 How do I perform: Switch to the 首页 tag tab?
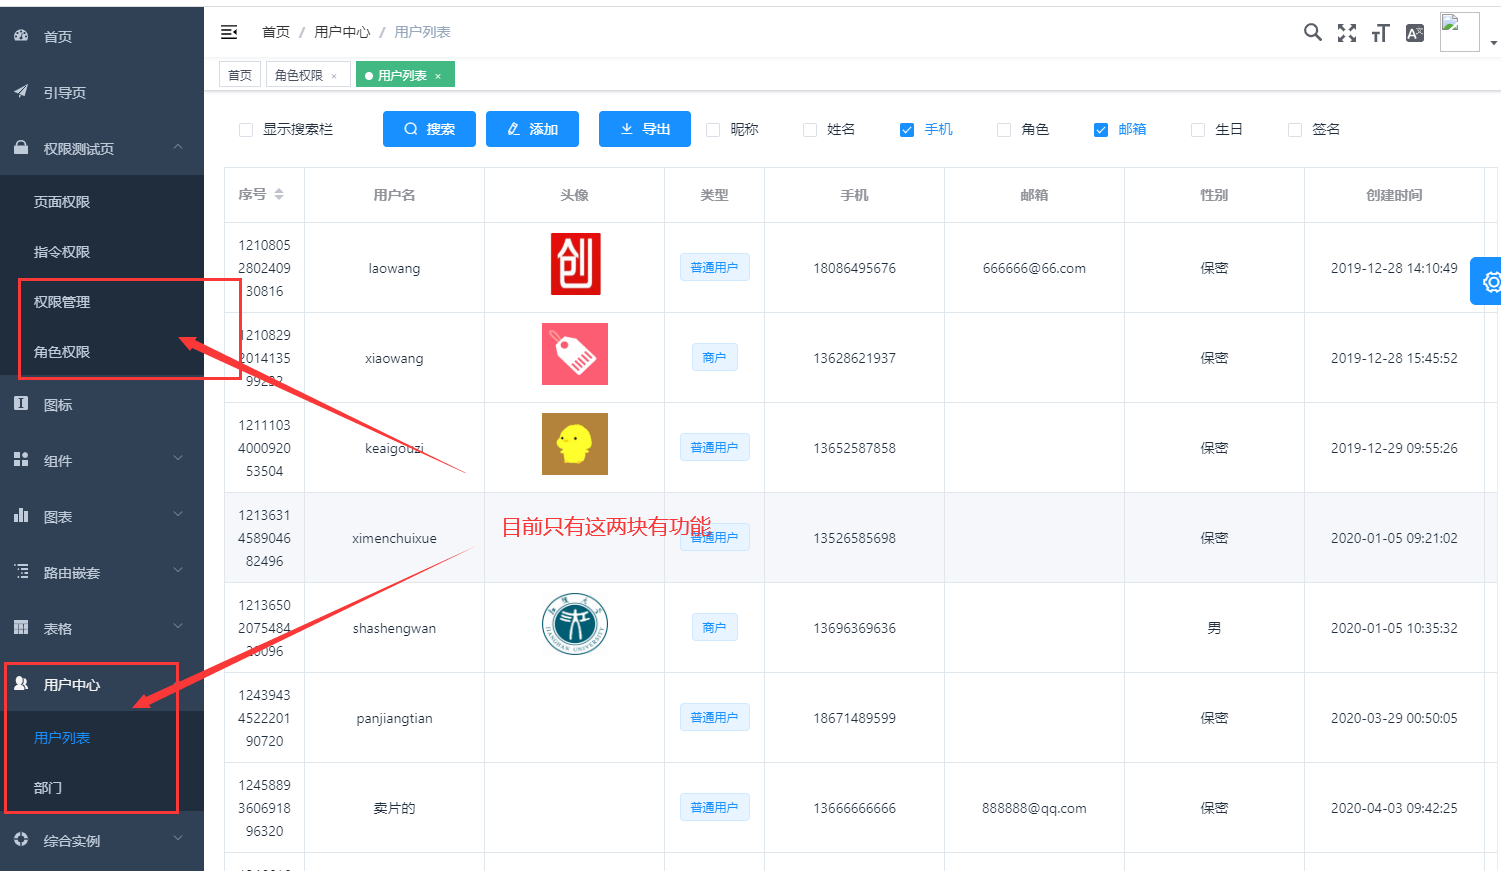point(240,75)
